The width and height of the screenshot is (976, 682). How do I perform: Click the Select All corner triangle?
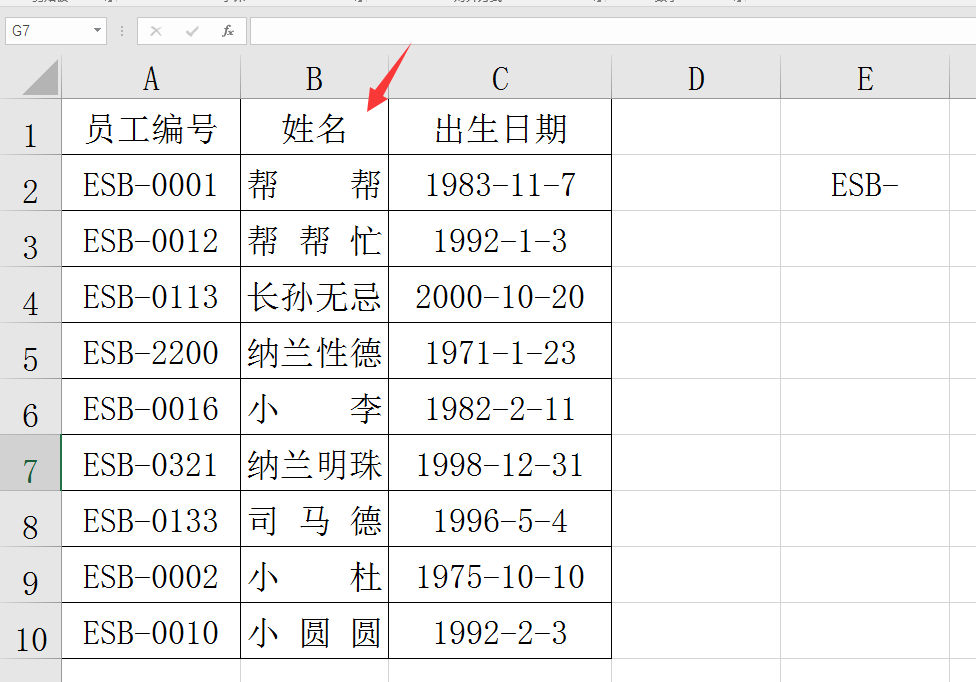click(x=41, y=78)
